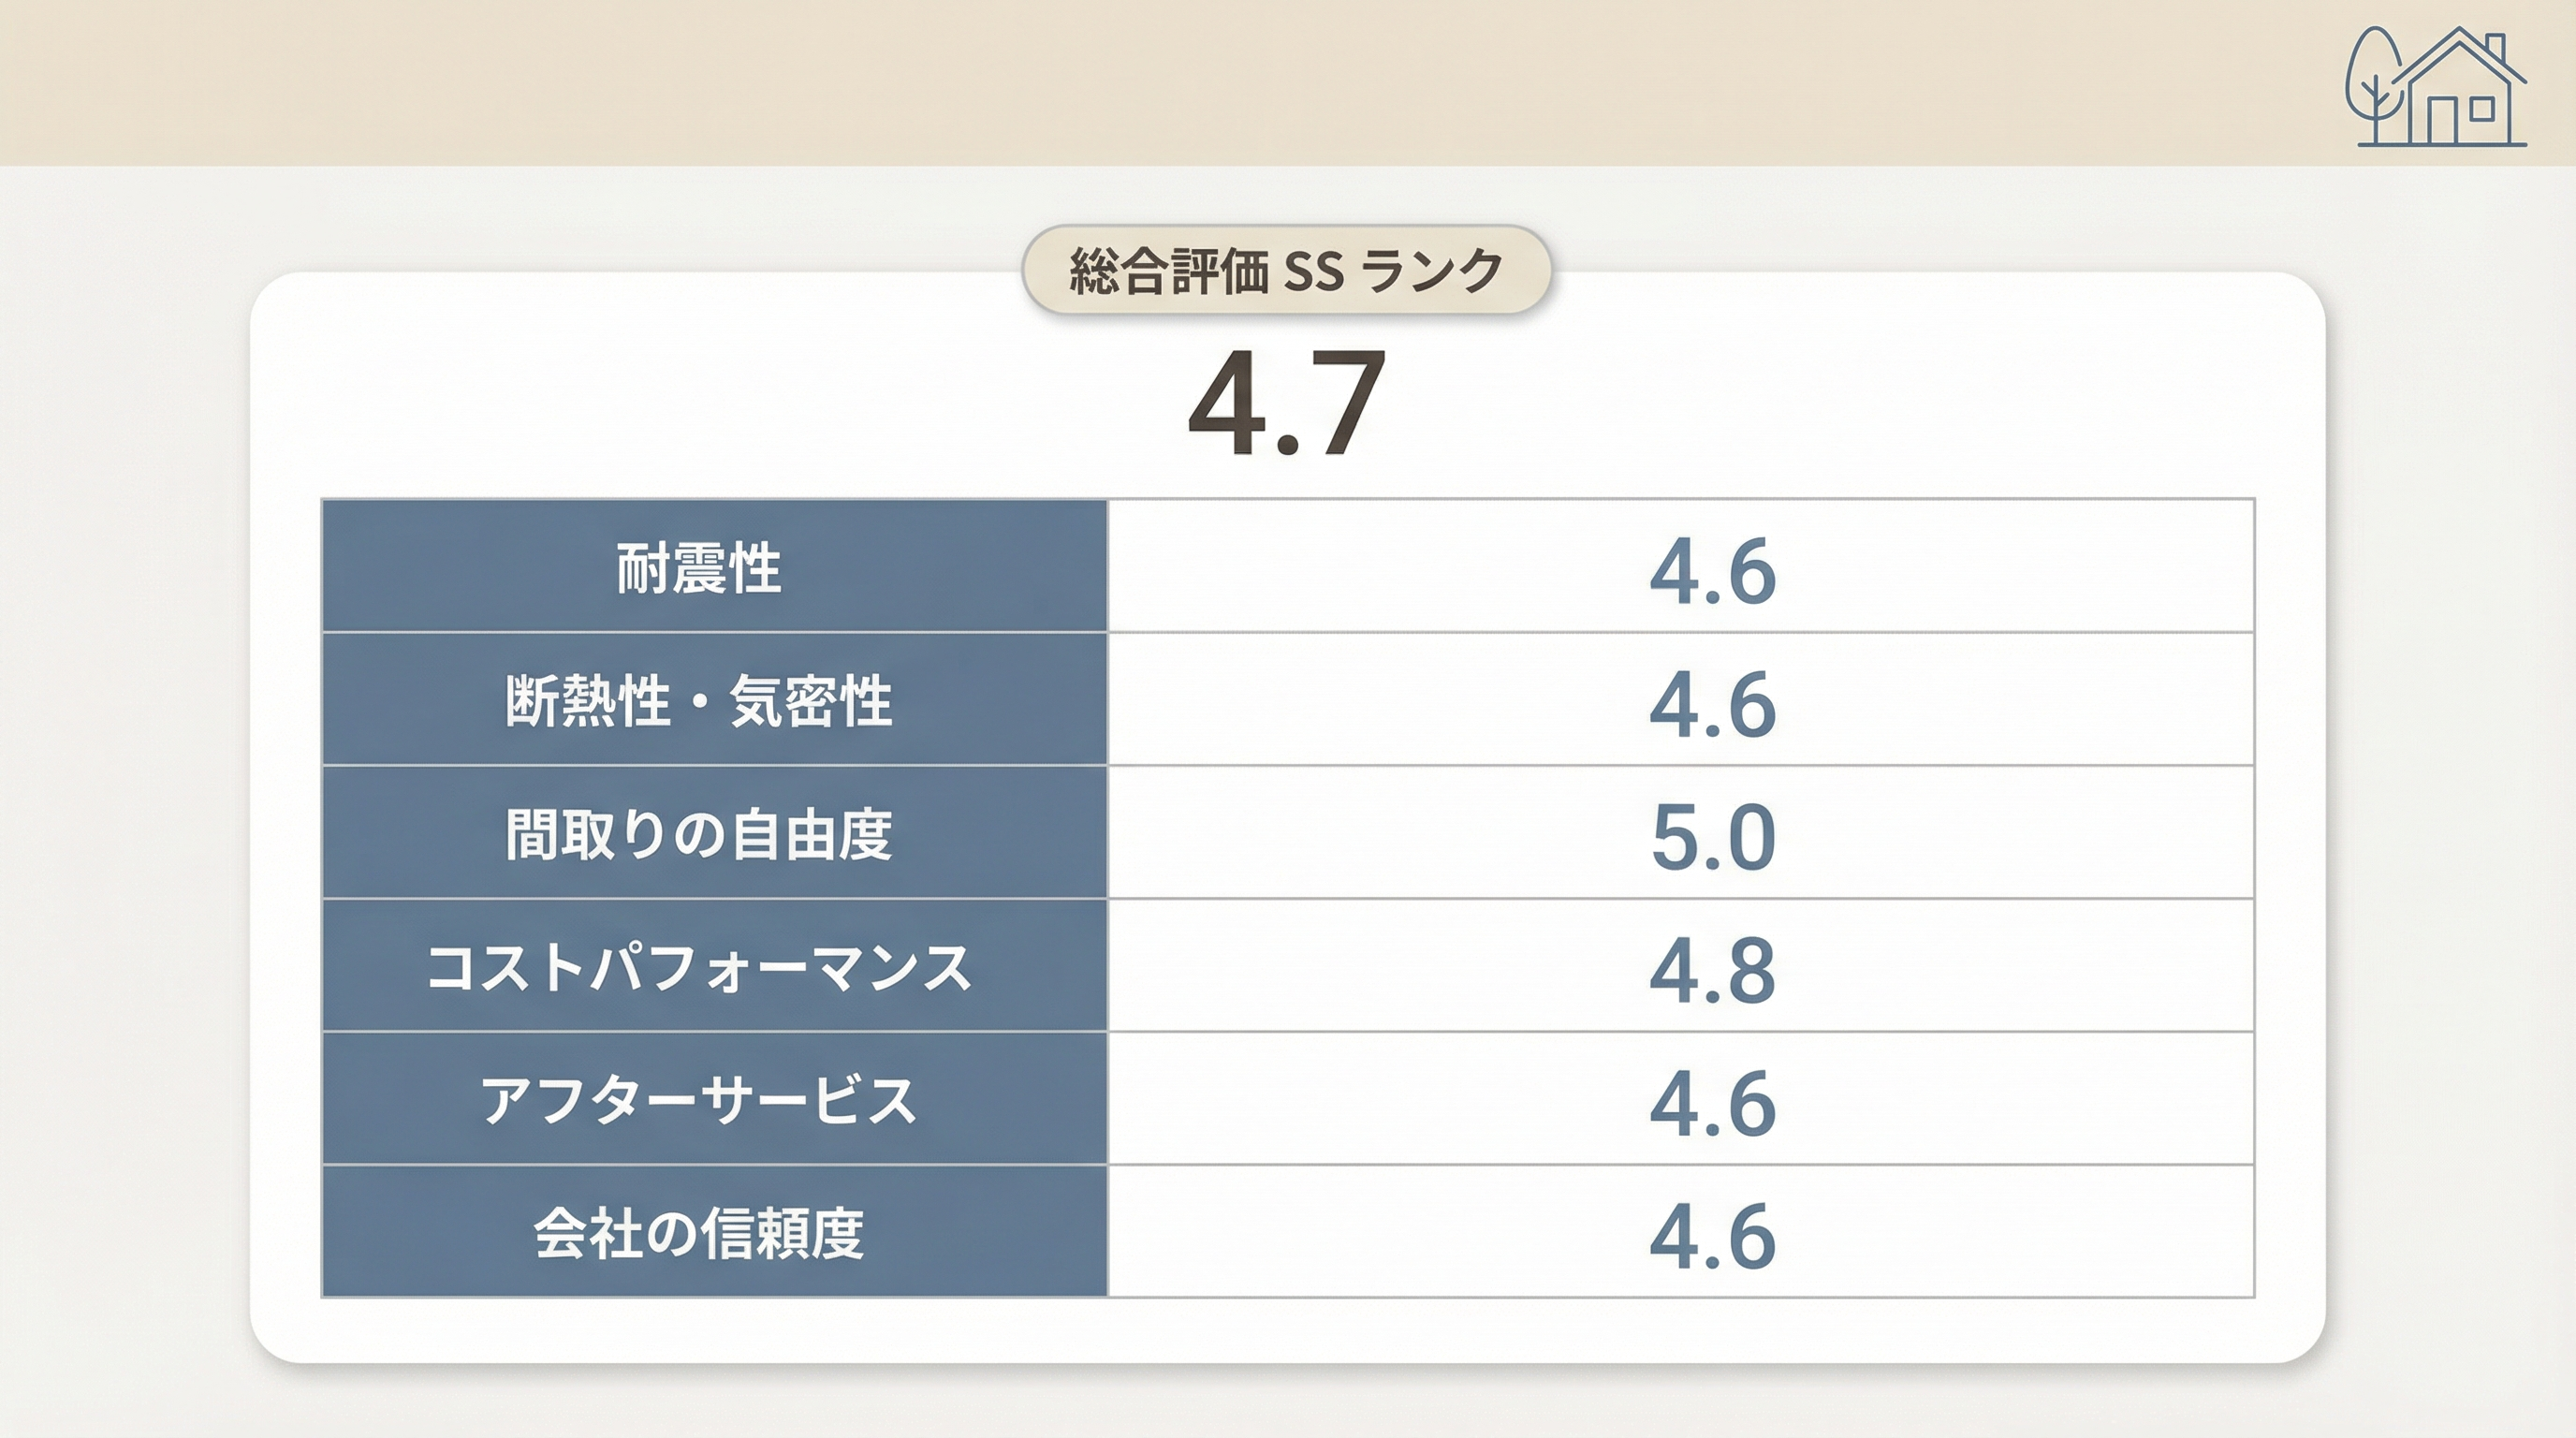Select the 耐震性 row label

[x=698, y=568]
